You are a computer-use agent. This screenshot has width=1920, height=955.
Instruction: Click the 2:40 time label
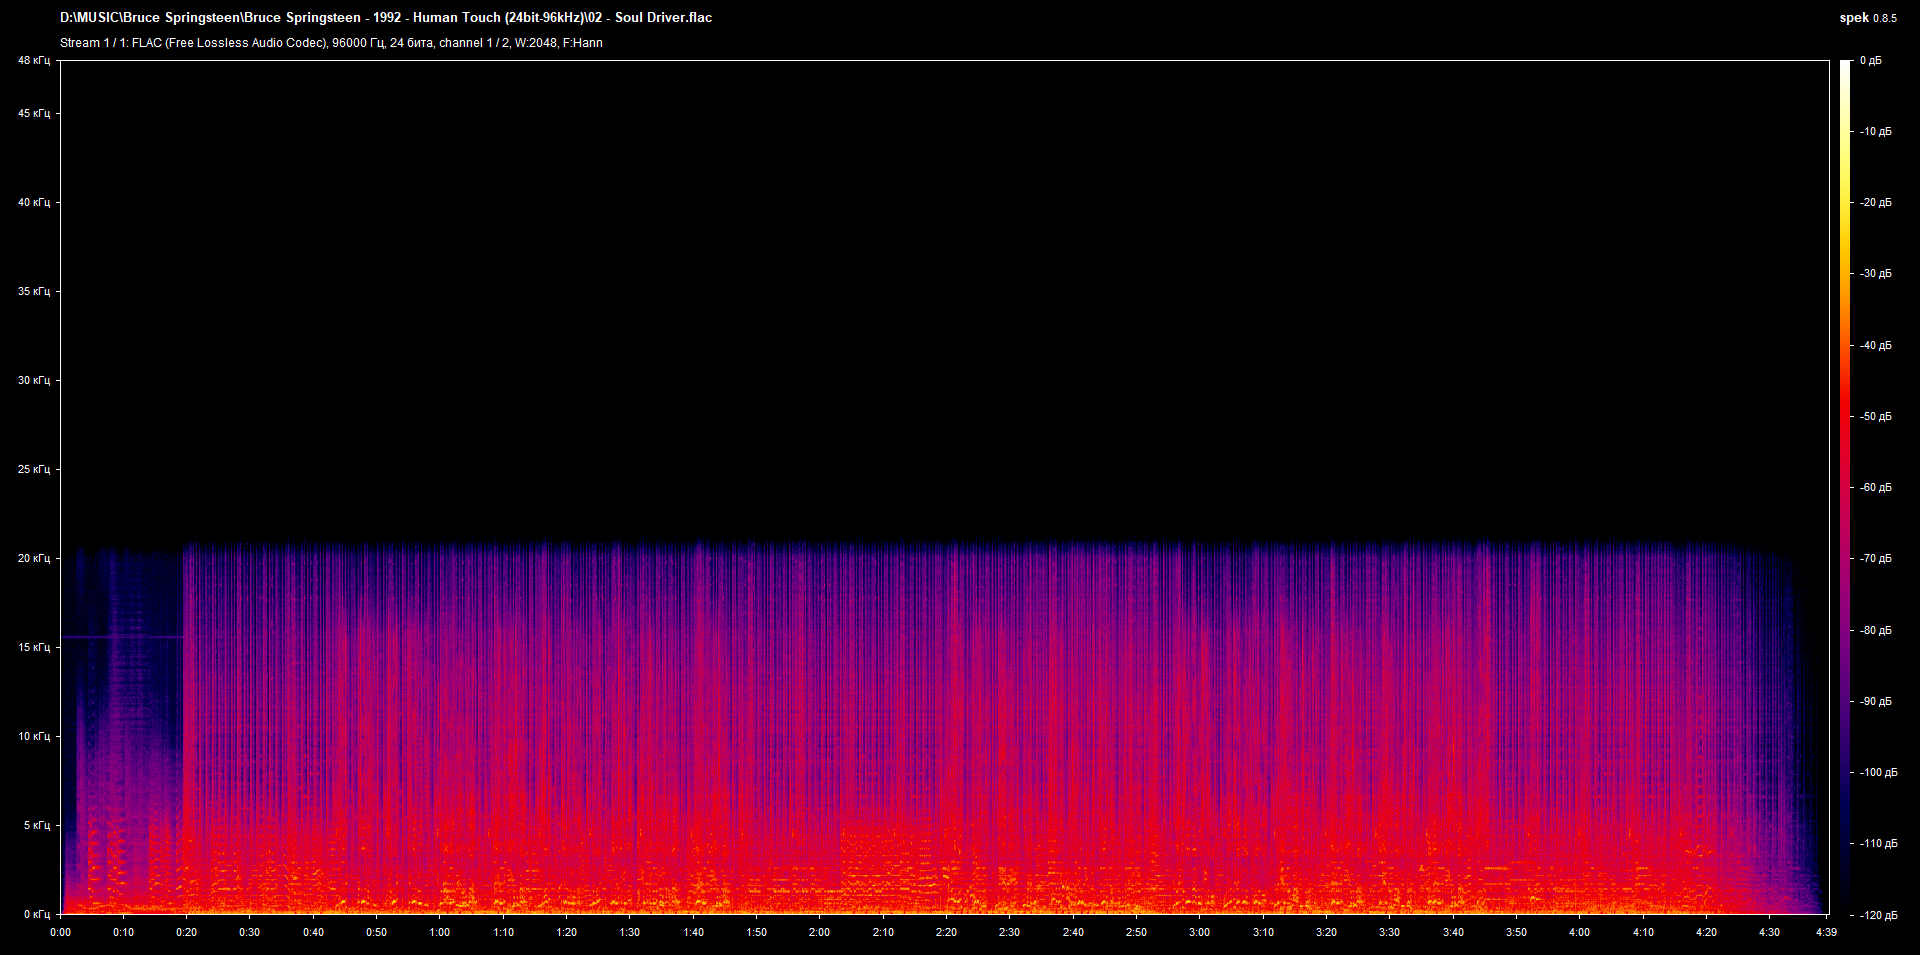tap(1073, 933)
